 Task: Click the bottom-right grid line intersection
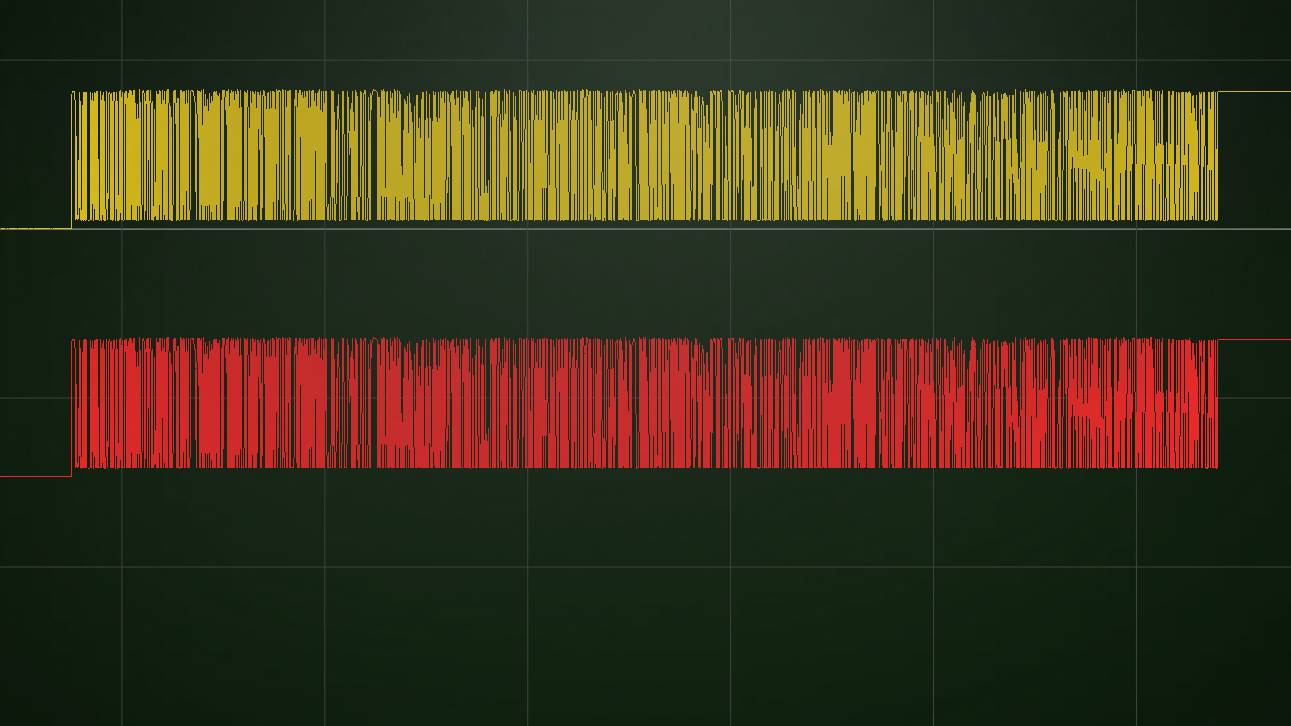(x=1136, y=567)
